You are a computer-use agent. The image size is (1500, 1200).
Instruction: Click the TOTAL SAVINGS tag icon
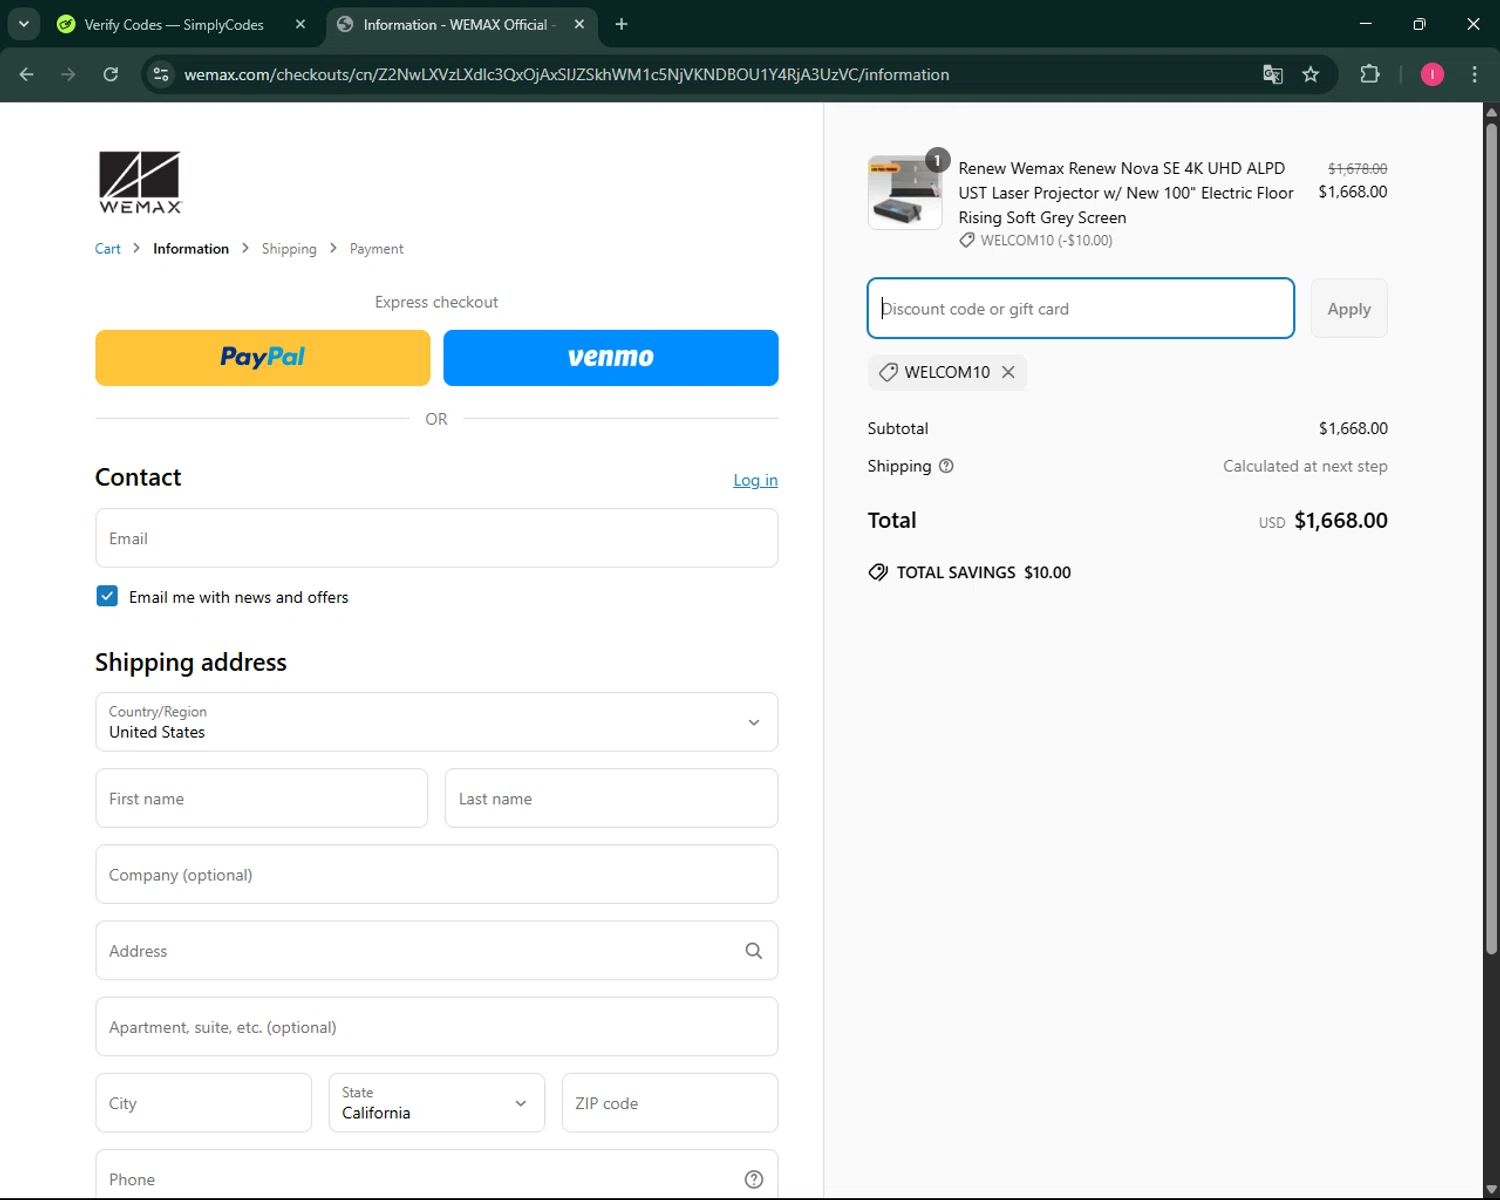pos(878,572)
